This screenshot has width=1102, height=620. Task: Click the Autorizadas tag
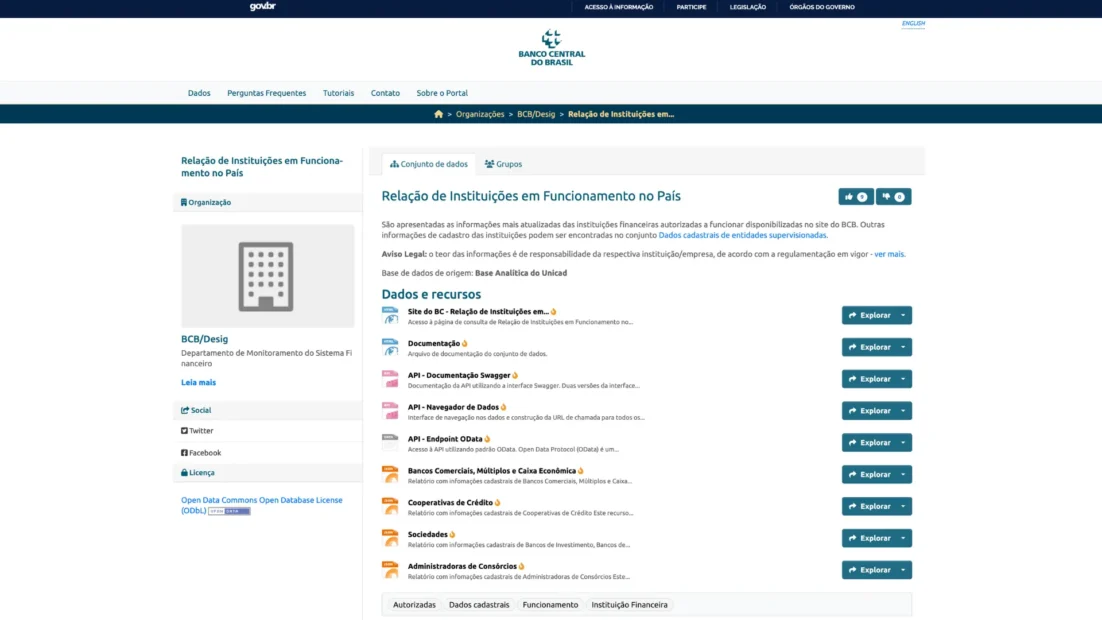[414, 605]
